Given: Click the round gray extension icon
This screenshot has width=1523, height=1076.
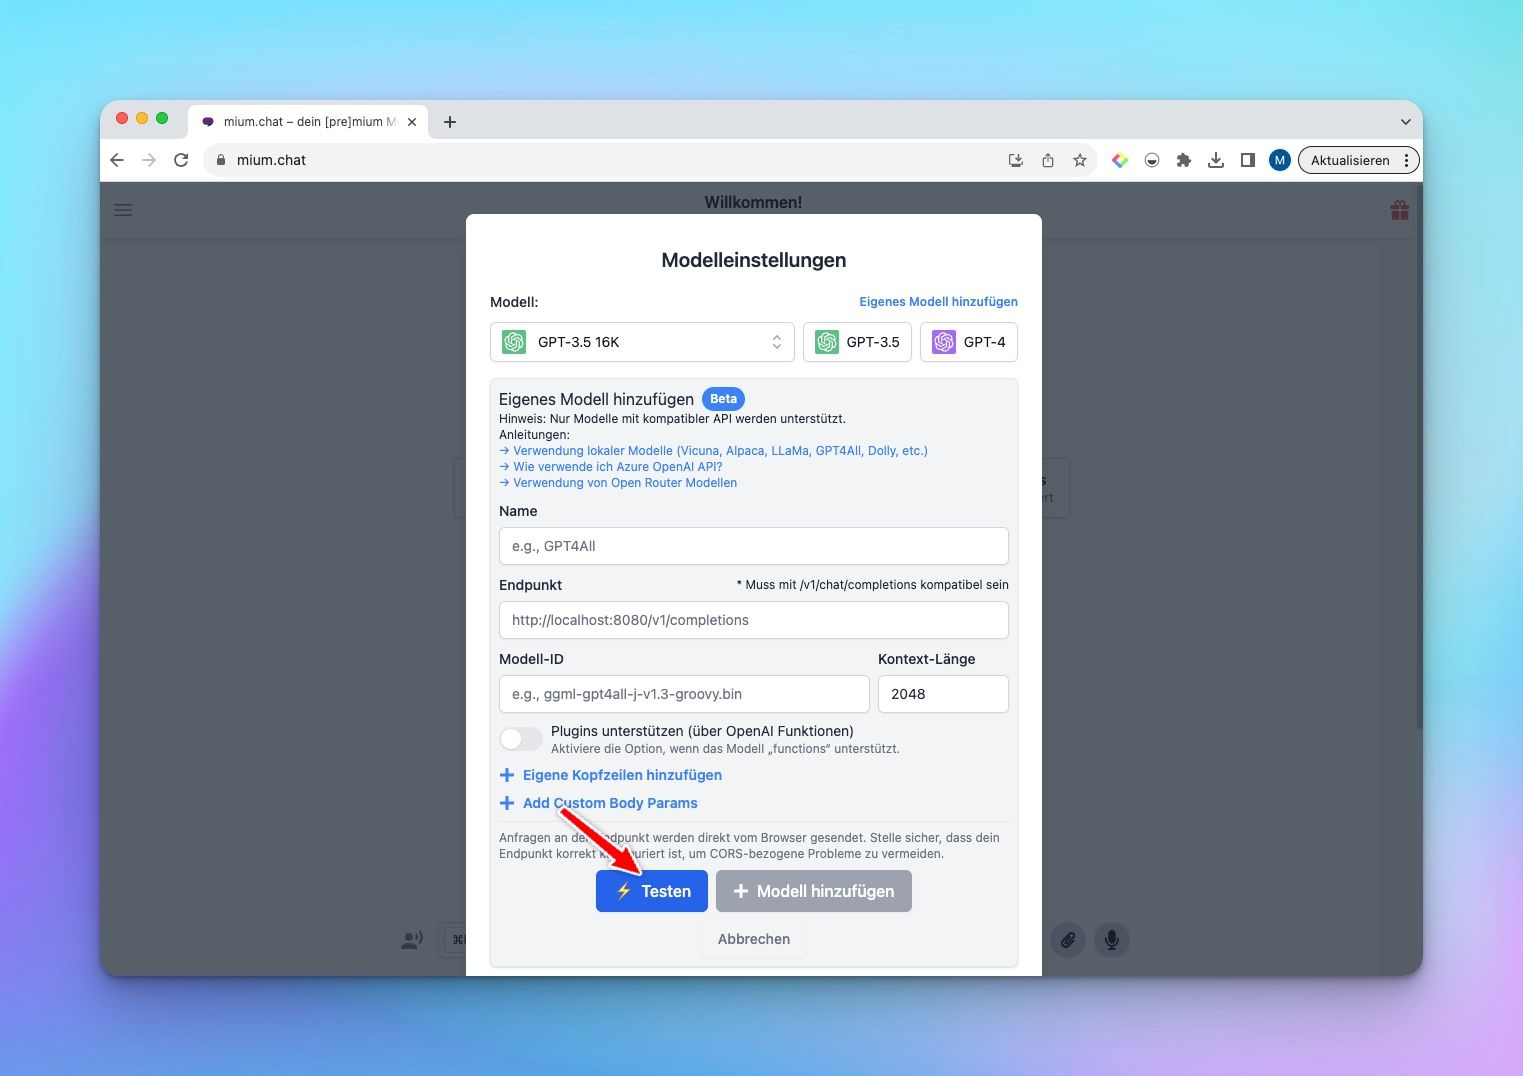Looking at the screenshot, I should 1152,160.
